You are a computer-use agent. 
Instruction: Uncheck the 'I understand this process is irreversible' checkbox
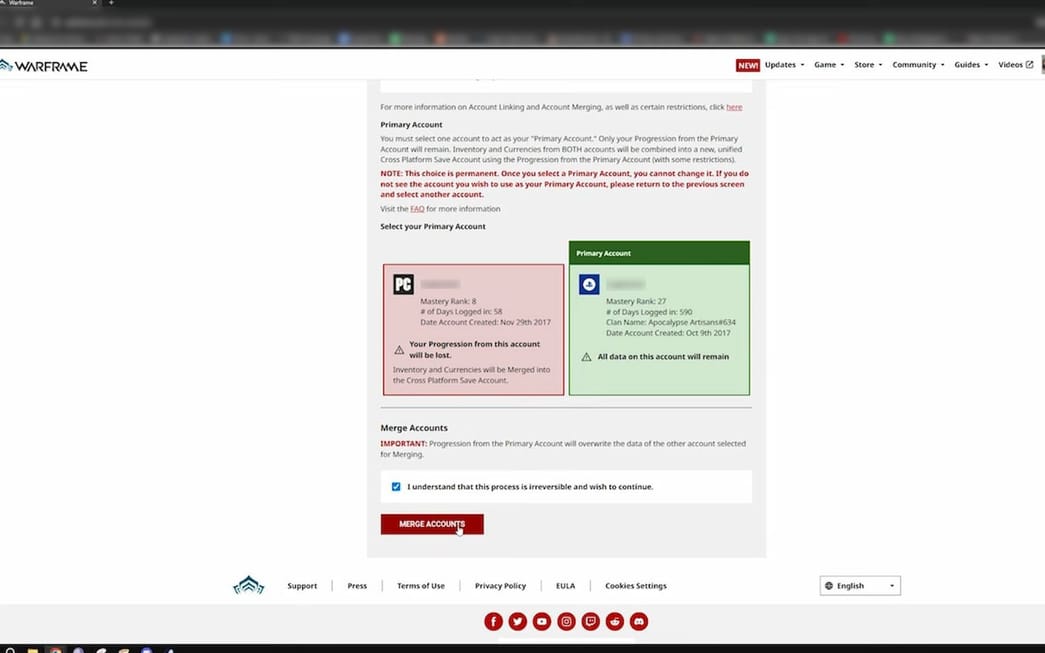[396, 487]
